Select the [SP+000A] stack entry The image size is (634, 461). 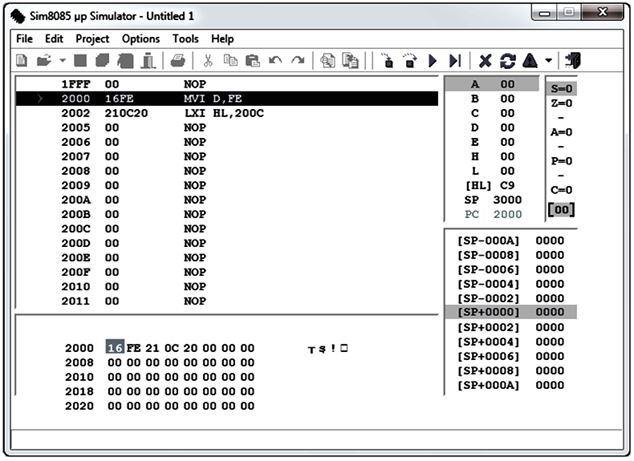(511, 385)
